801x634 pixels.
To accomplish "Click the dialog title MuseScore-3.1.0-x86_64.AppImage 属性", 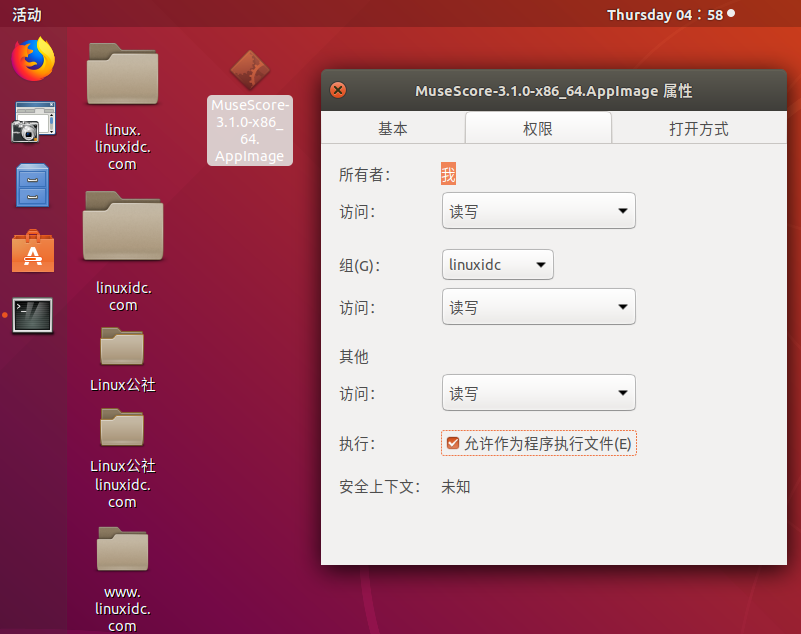I will (554, 91).
